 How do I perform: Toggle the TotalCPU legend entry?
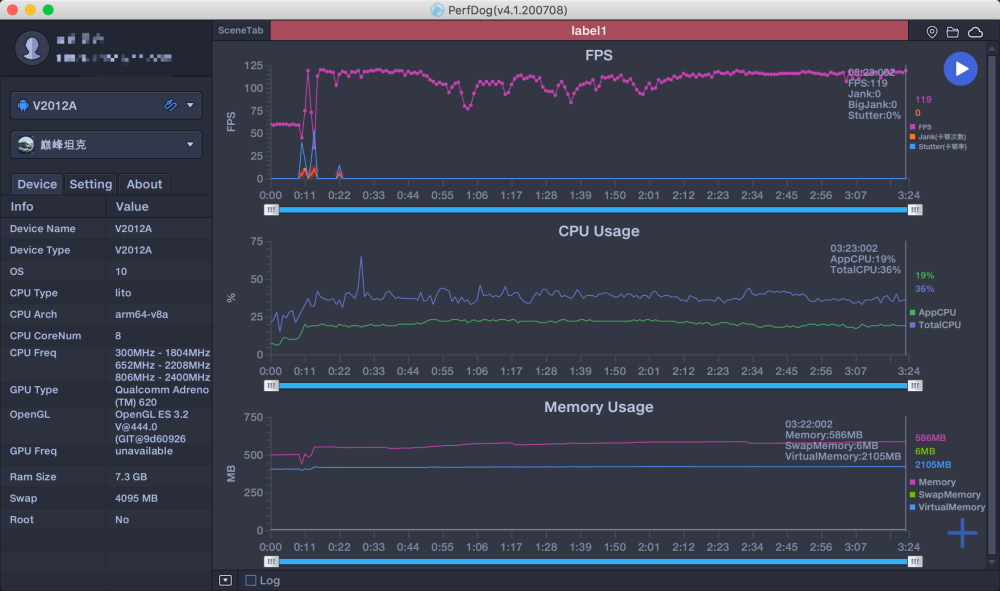pos(935,325)
